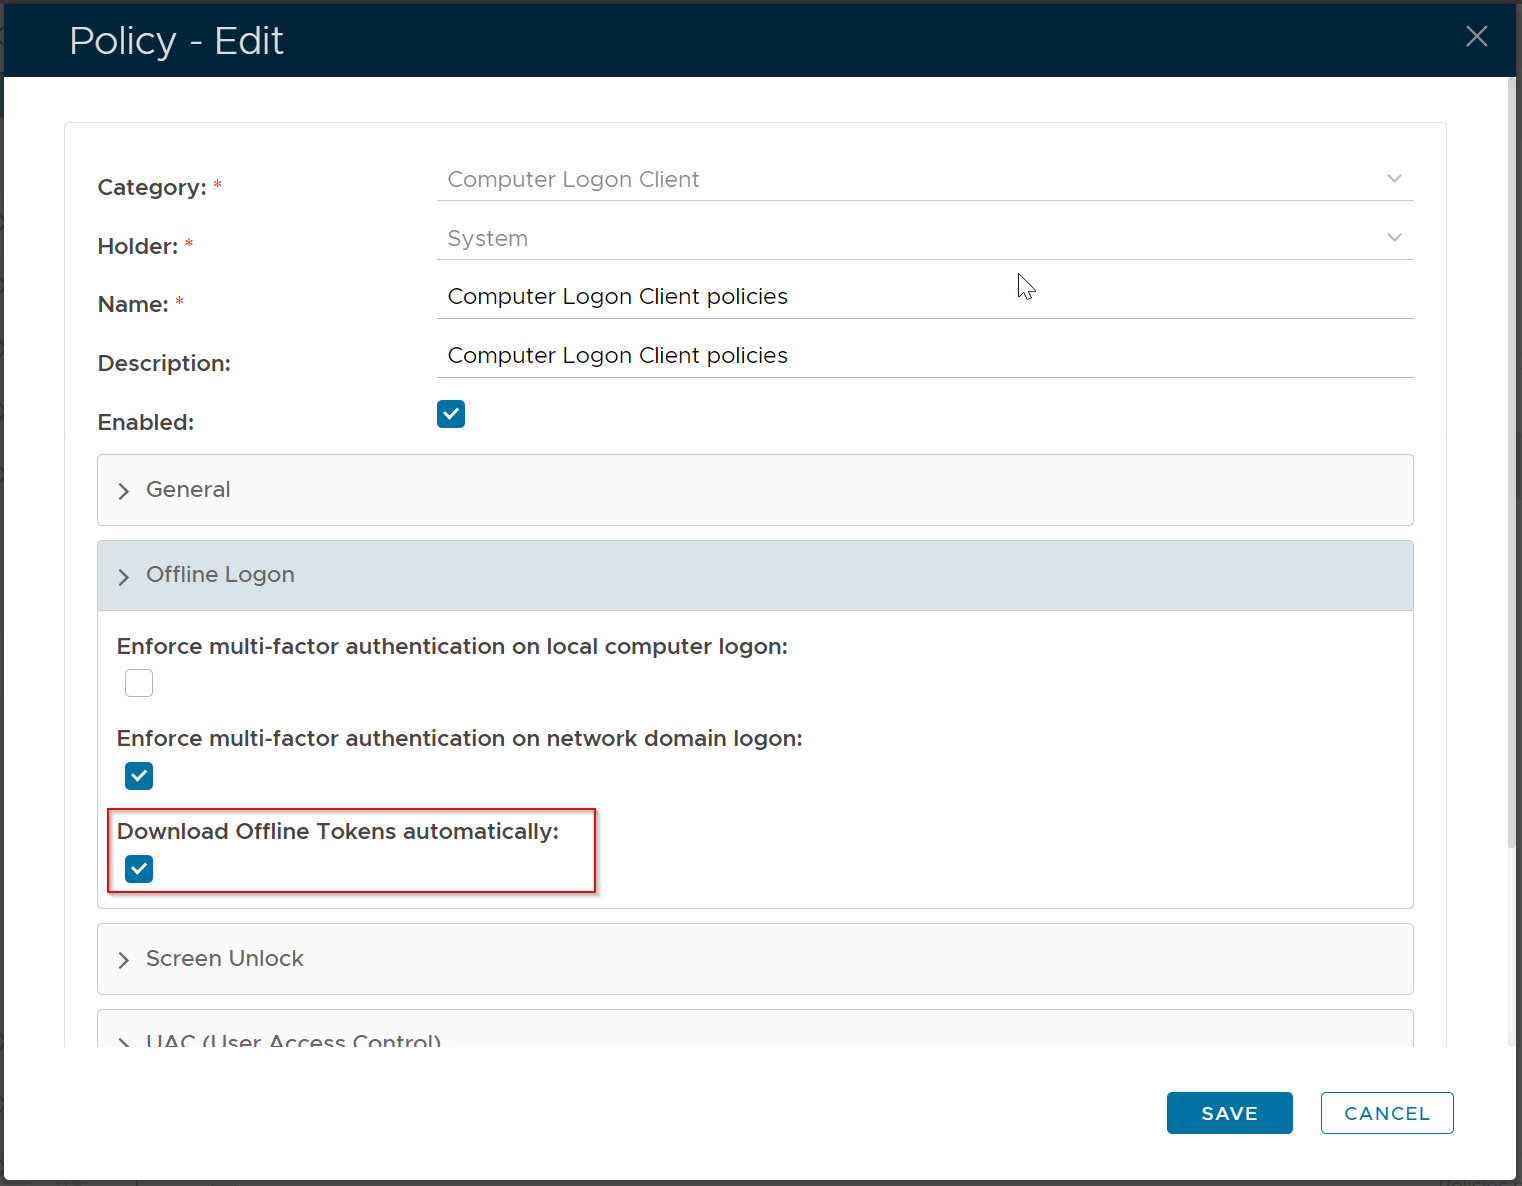
Task: Collapse the Offline Logon chevron icon
Action: pos(124,577)
